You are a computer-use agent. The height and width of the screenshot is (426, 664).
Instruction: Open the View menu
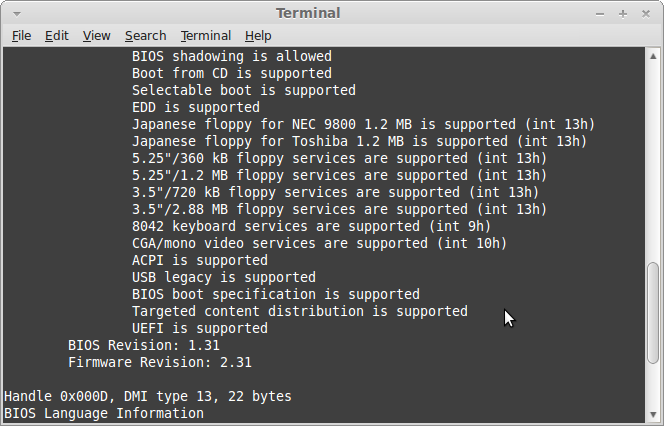97,35
